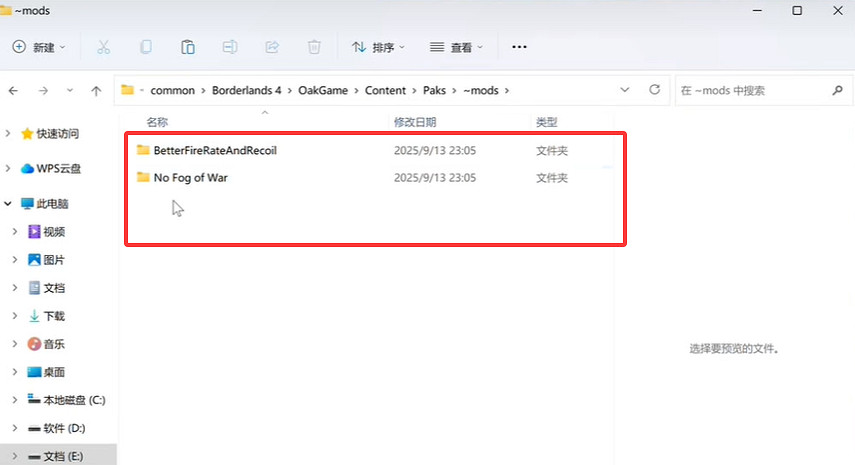
Task: Click the Copy icon in toolbar
Action: tap(146, 47)
